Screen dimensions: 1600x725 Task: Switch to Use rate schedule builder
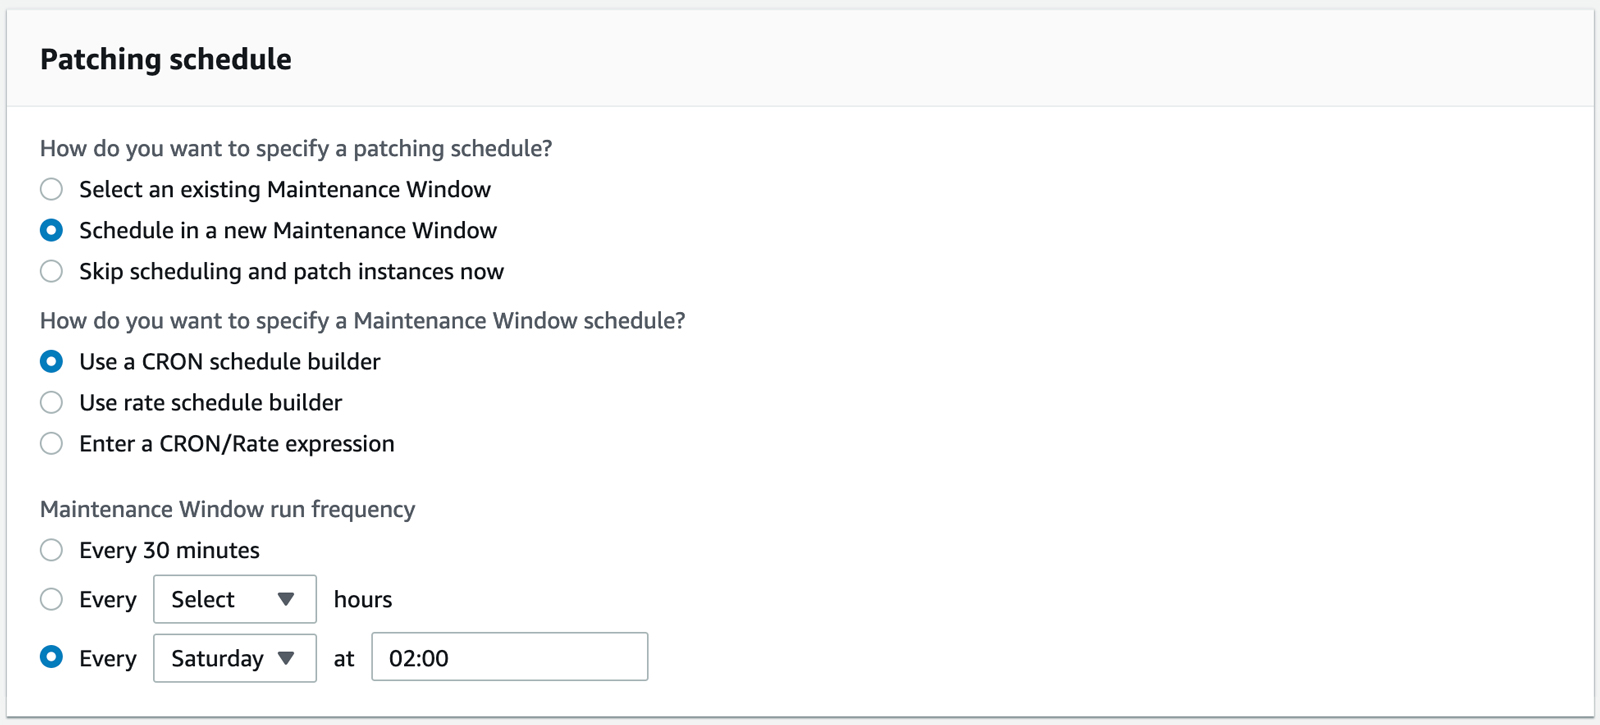pos(52,402)
